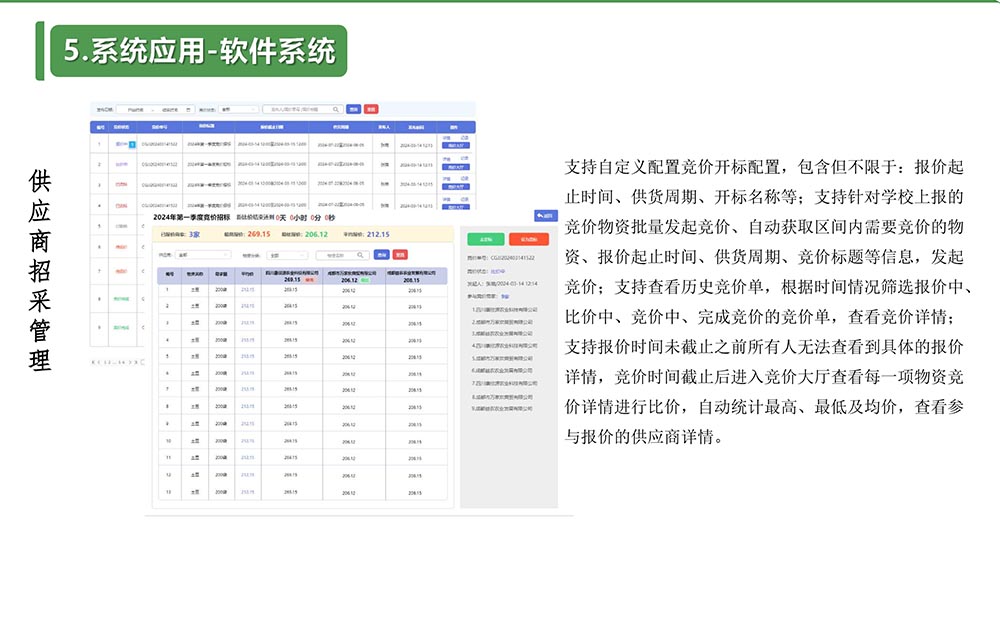Click the blue badge icon in the first row status
This screenshot has width=1000, height=619.
[133, 145]
